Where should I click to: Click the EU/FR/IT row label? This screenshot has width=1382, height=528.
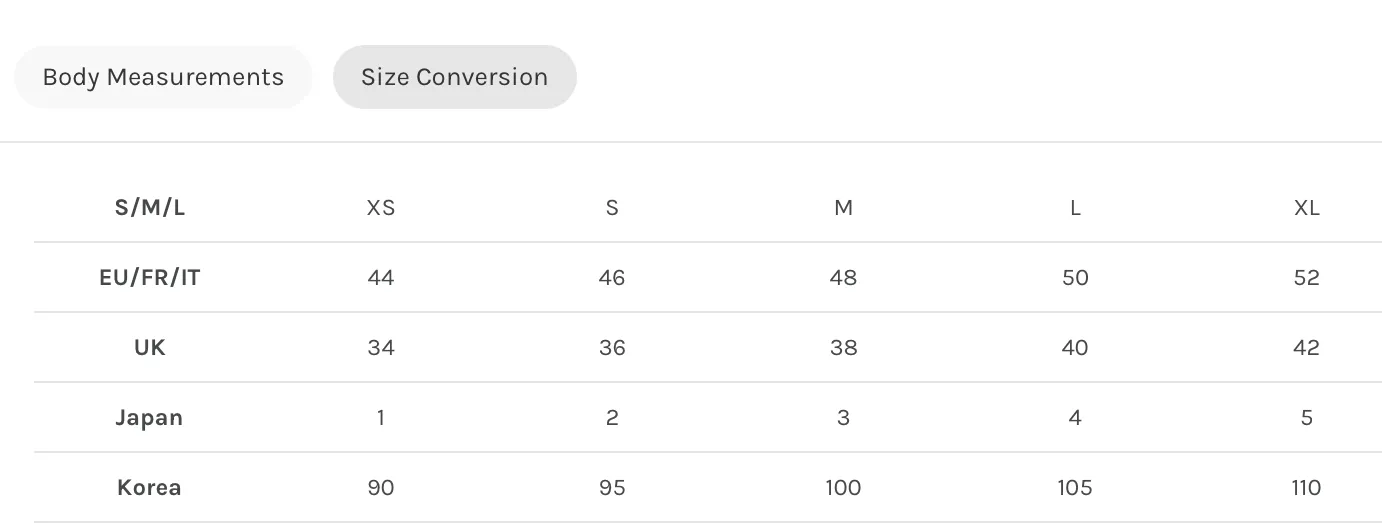point(150,278)
